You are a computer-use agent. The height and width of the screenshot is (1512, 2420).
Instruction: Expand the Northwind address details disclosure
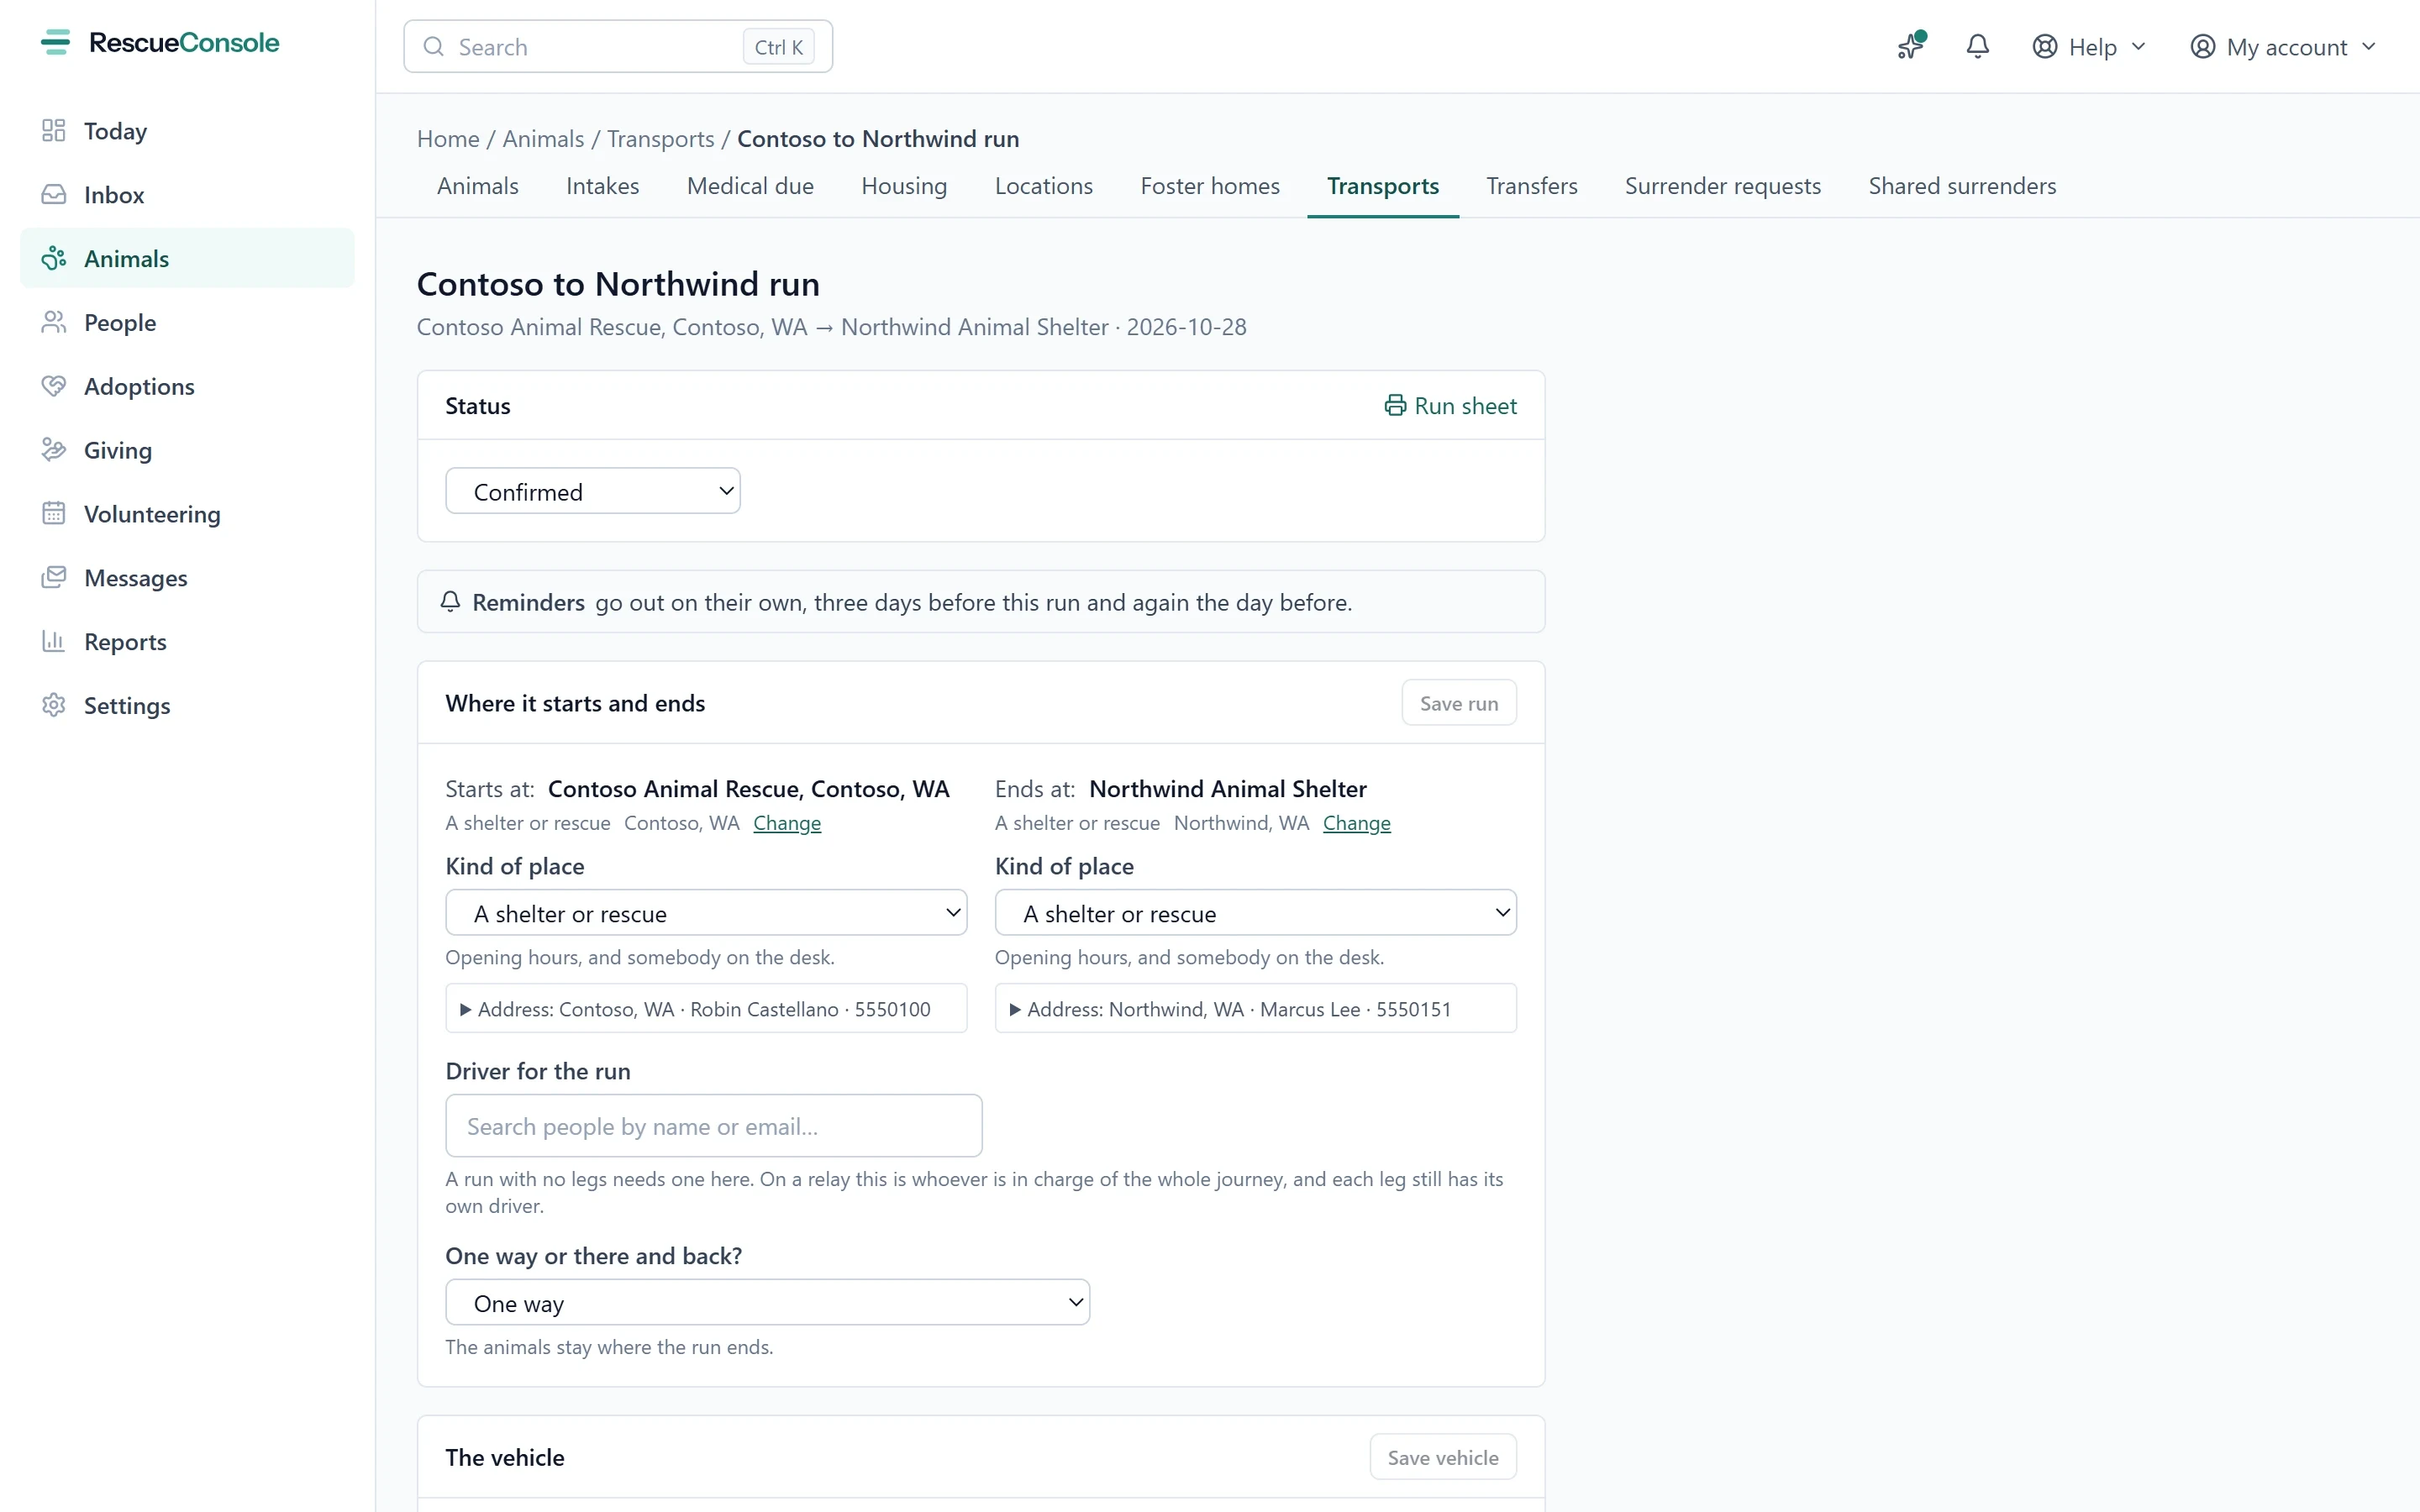[1255, 1008]
